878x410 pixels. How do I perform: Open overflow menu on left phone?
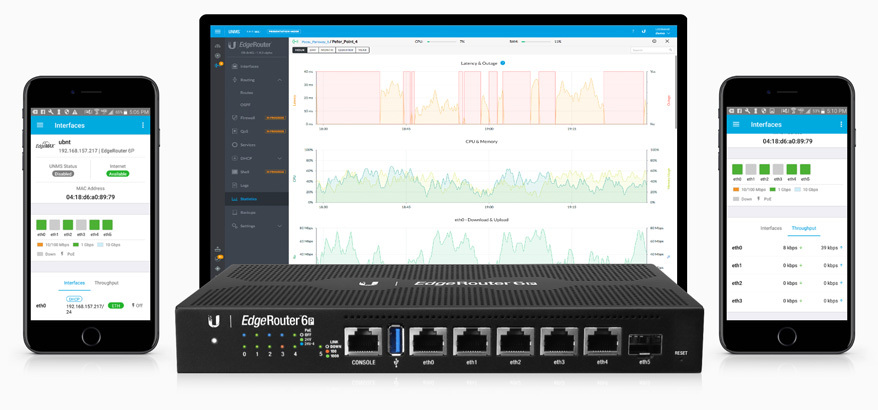[x=143, y=125]
